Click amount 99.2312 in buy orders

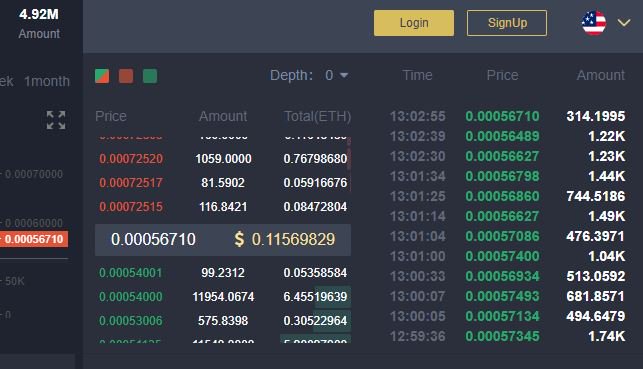click(x=223, y=273)
